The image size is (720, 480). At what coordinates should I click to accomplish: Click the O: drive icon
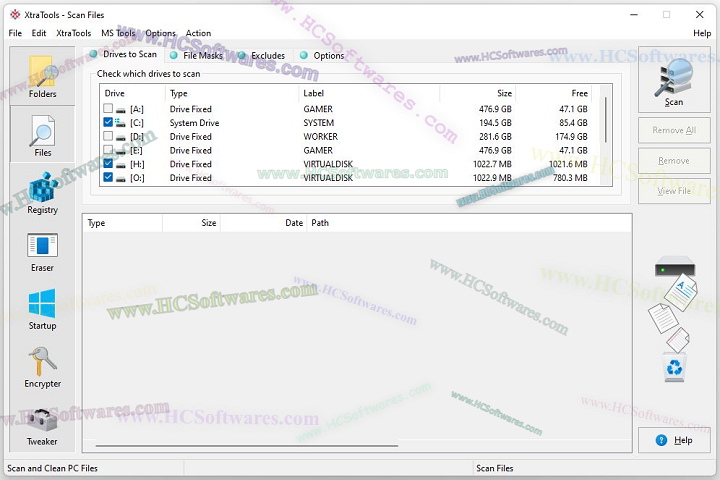[120, 178]
